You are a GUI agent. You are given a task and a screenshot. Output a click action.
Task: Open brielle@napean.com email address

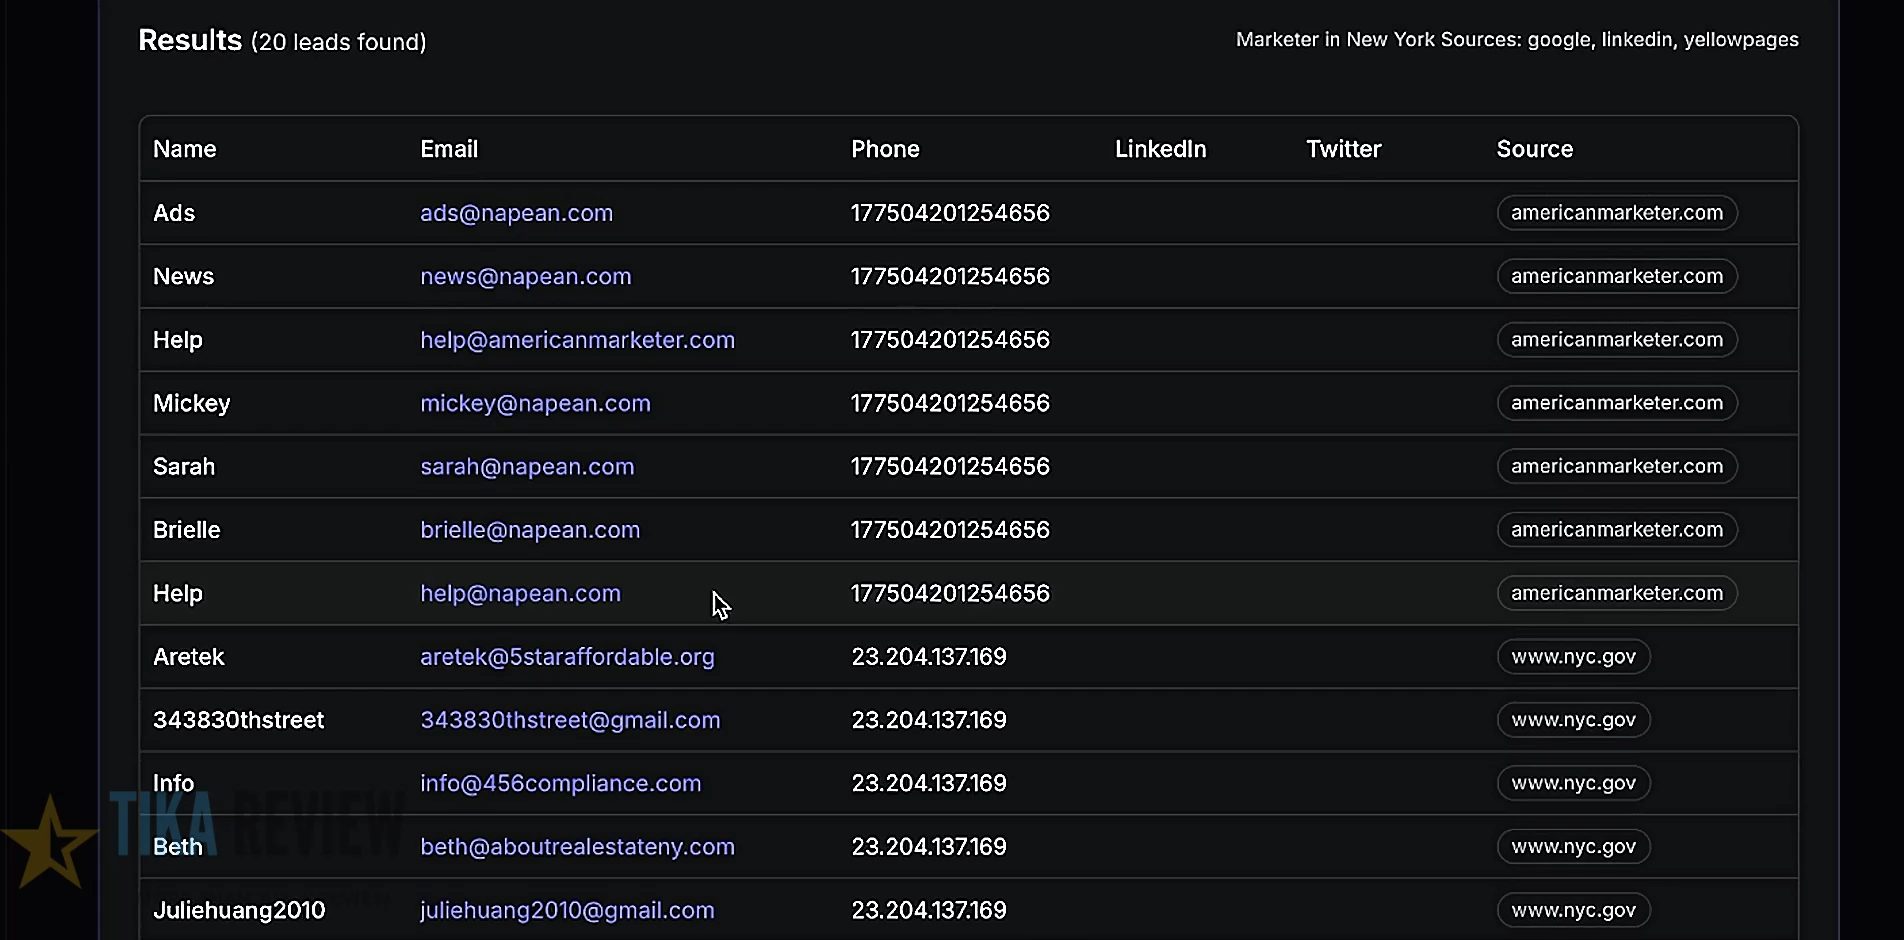click(x=530, y=530)
